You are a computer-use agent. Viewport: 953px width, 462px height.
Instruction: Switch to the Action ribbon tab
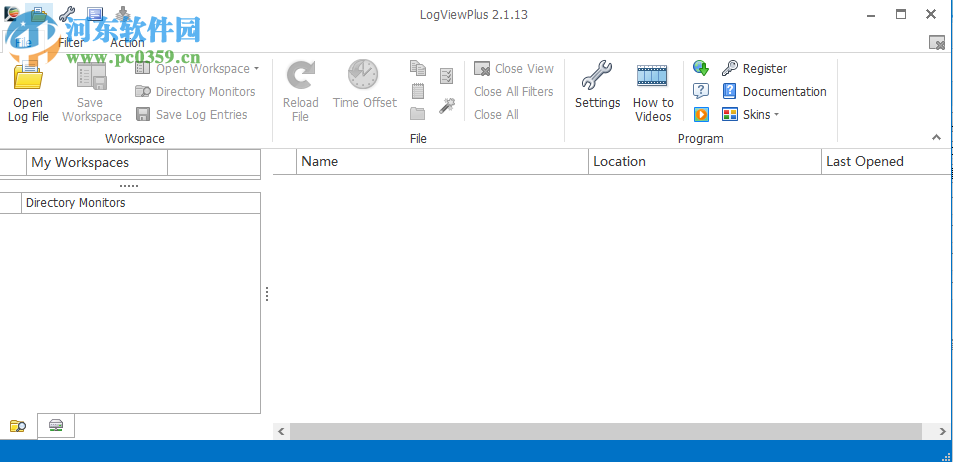coord(127,43)
